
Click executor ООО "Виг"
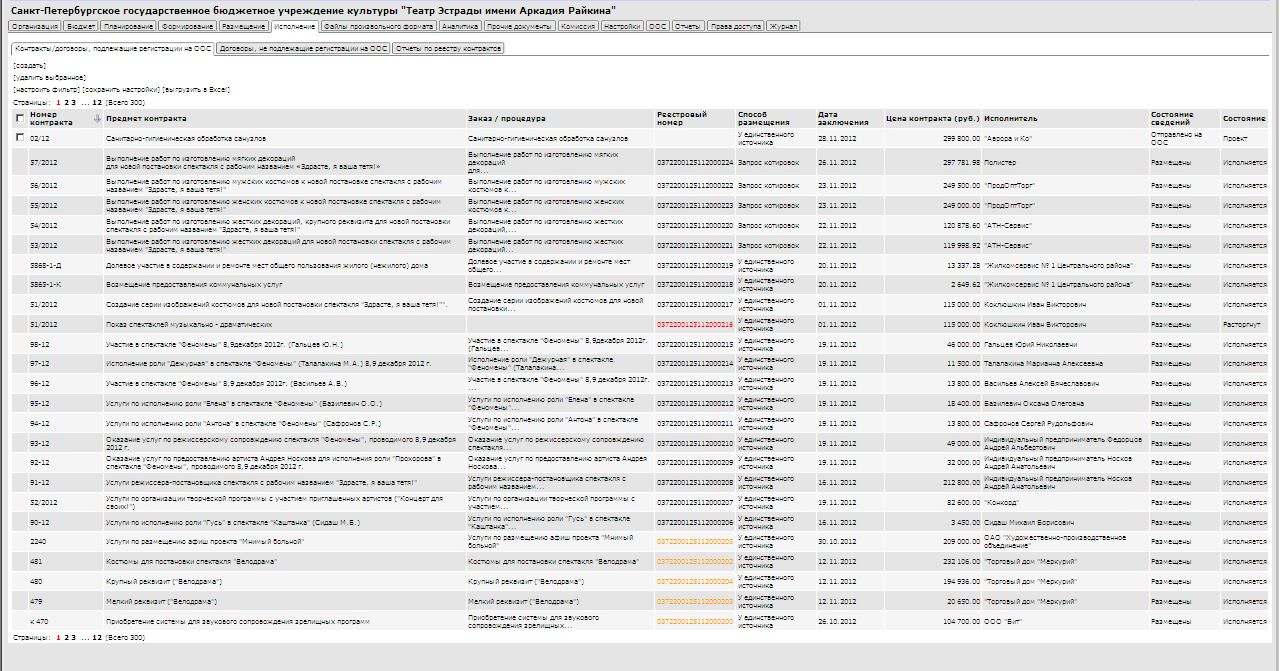(x=1003, y=621)
